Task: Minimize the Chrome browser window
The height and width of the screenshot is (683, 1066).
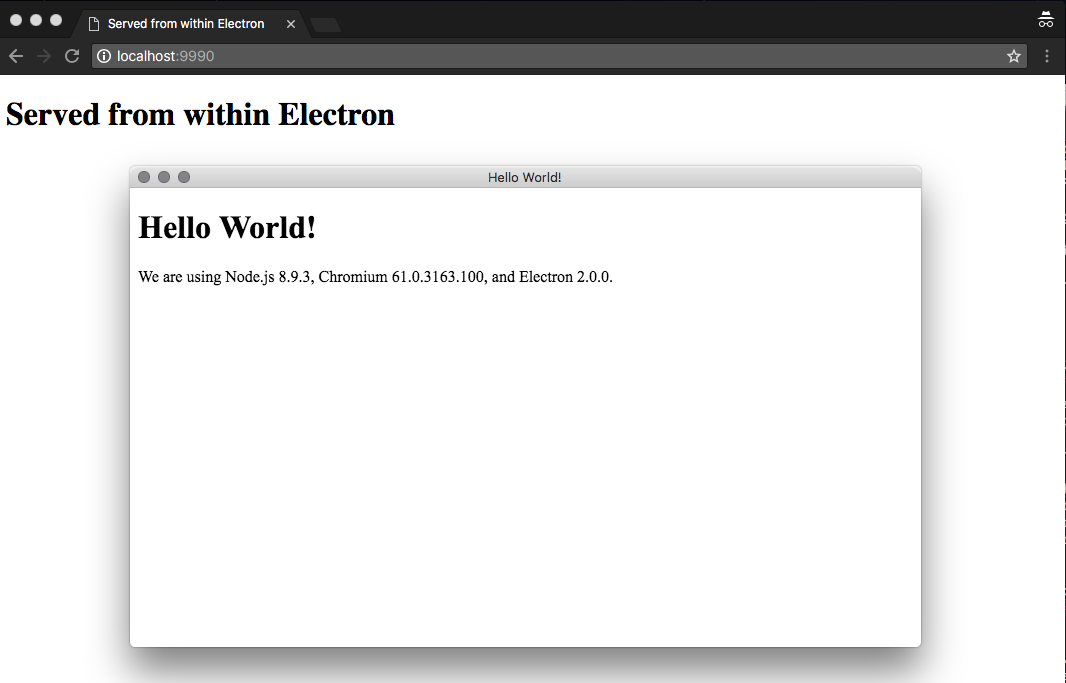Action: click(x=36, y=20)
